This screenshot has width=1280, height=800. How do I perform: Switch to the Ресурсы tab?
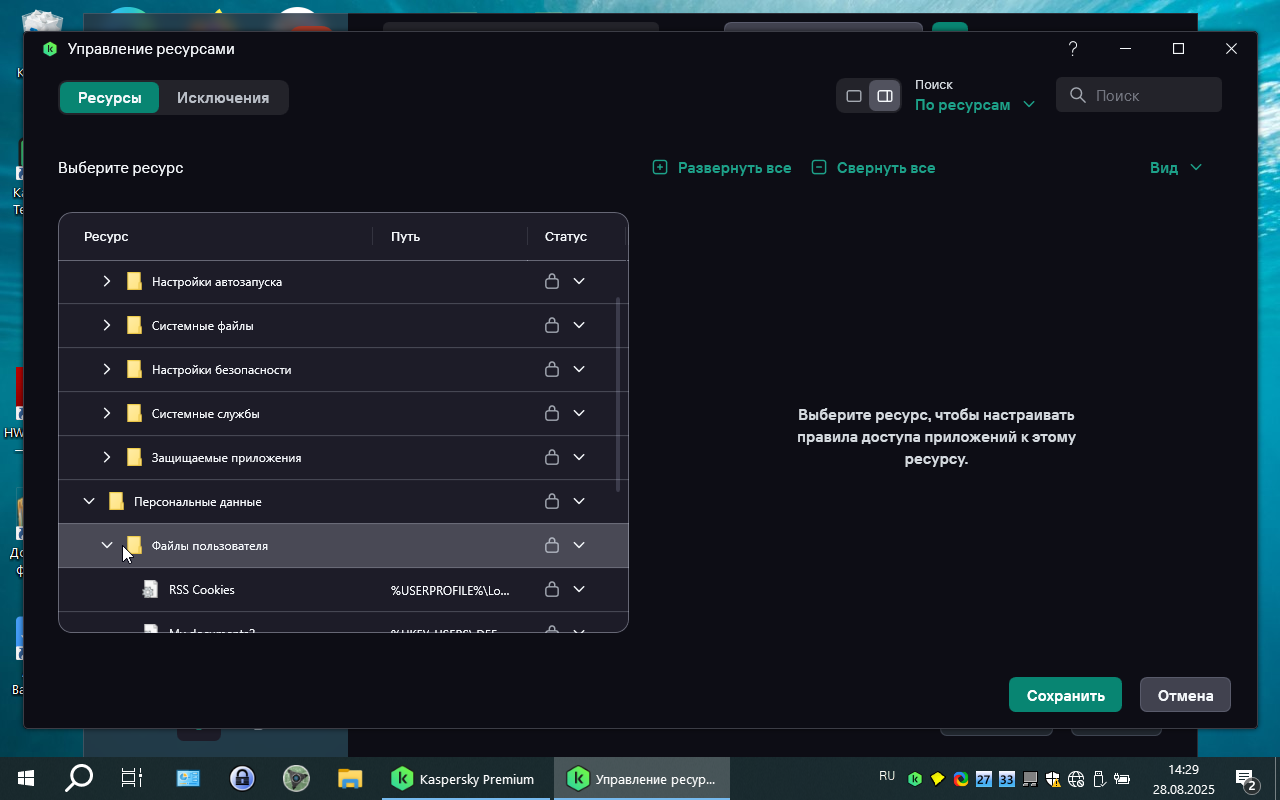click(x=109, y=98)
